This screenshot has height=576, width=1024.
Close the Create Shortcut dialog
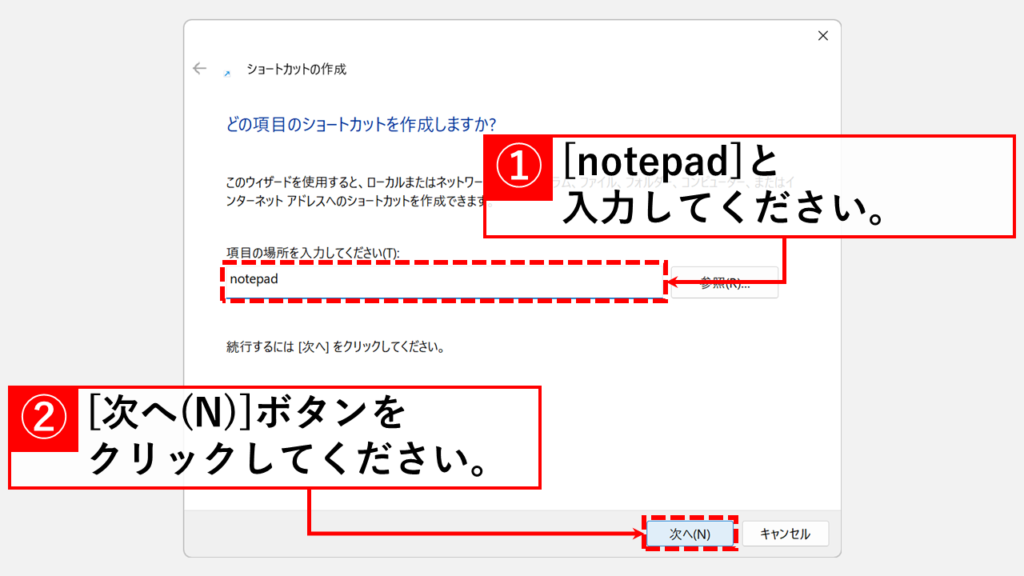point(823,36)
